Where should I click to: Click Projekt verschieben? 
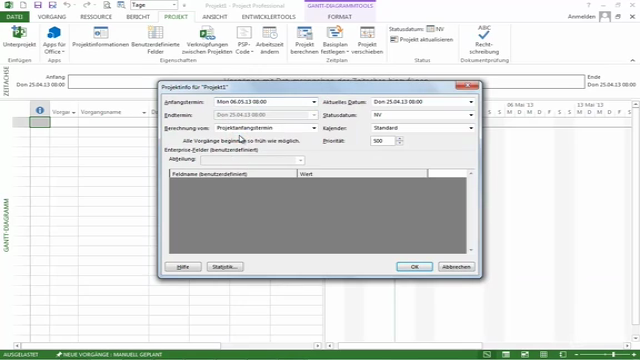367,40
